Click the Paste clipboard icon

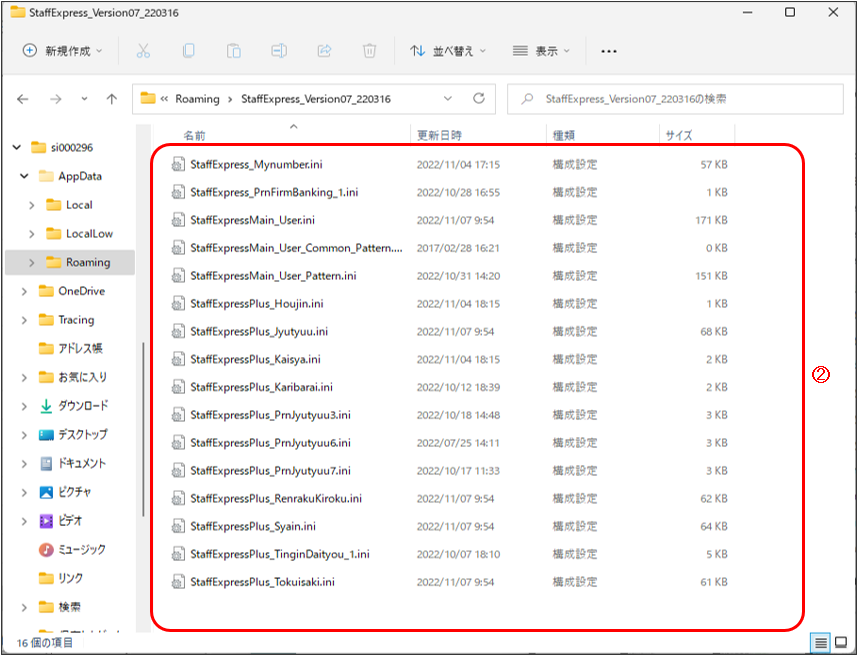tap(234, 51)
